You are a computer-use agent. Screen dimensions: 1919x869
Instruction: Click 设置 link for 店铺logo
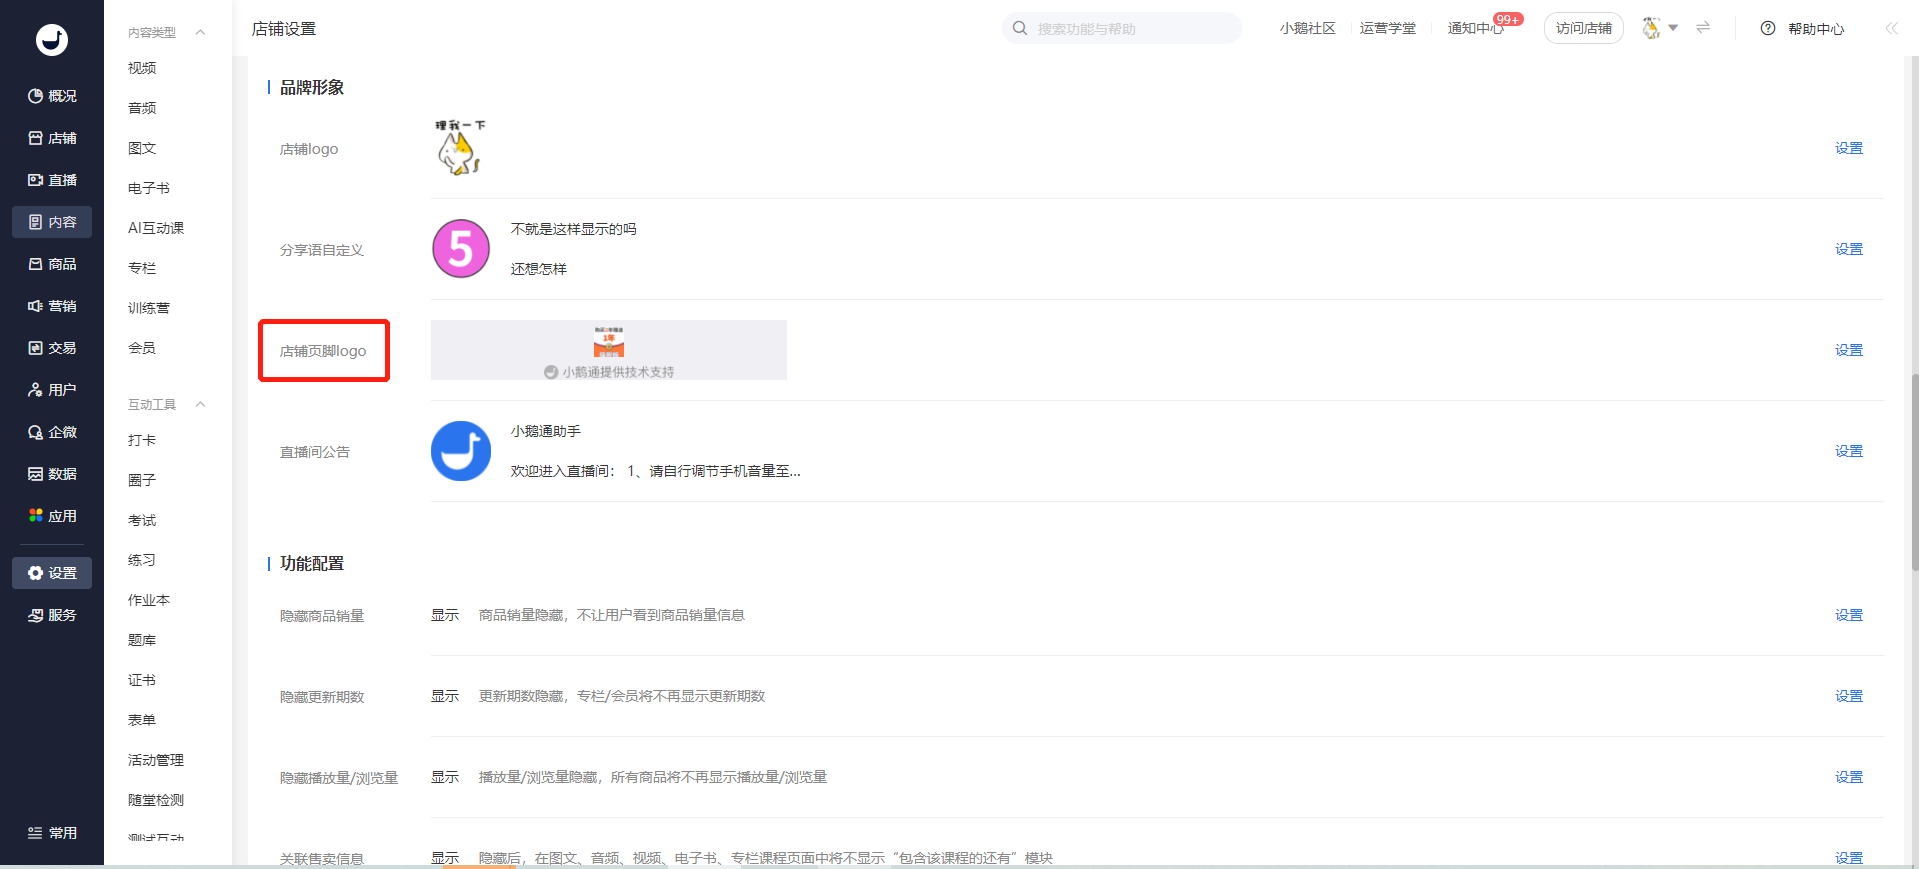(1848, 148)
